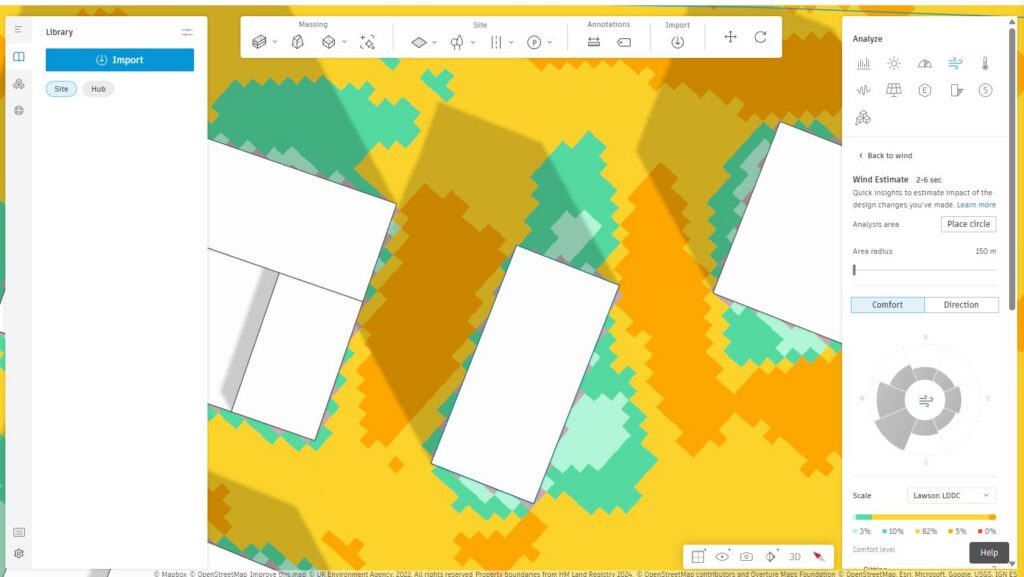The height and width of the screenshot is (577, 1024).
Task: Click the Move tool in toolbar
Action: tap(730, 37)
